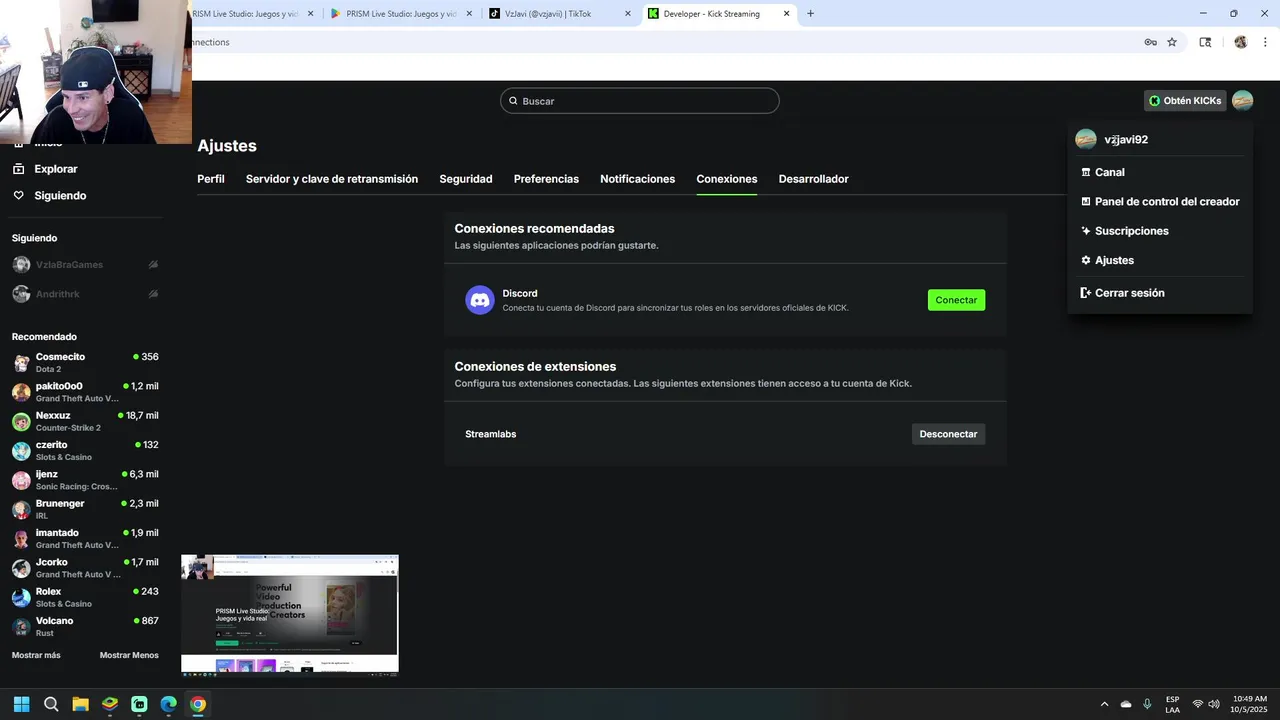This screenshot has height=720, width=1280.
Task: Go to the Notificaciones tab
Action: [638, 179]
